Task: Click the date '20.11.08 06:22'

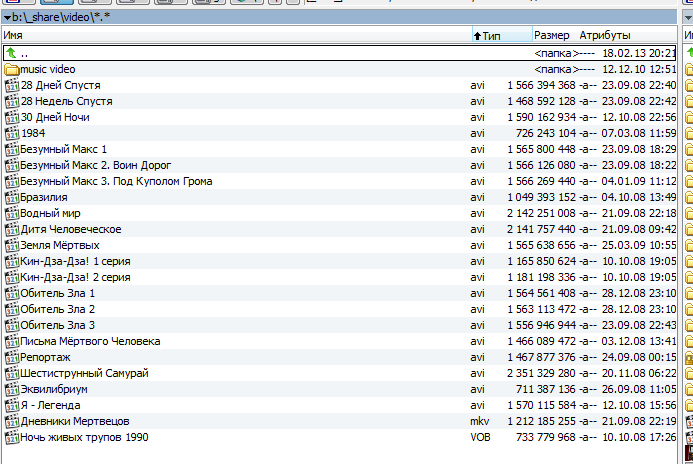Action: pyautogui.click(x=639, y=373)
